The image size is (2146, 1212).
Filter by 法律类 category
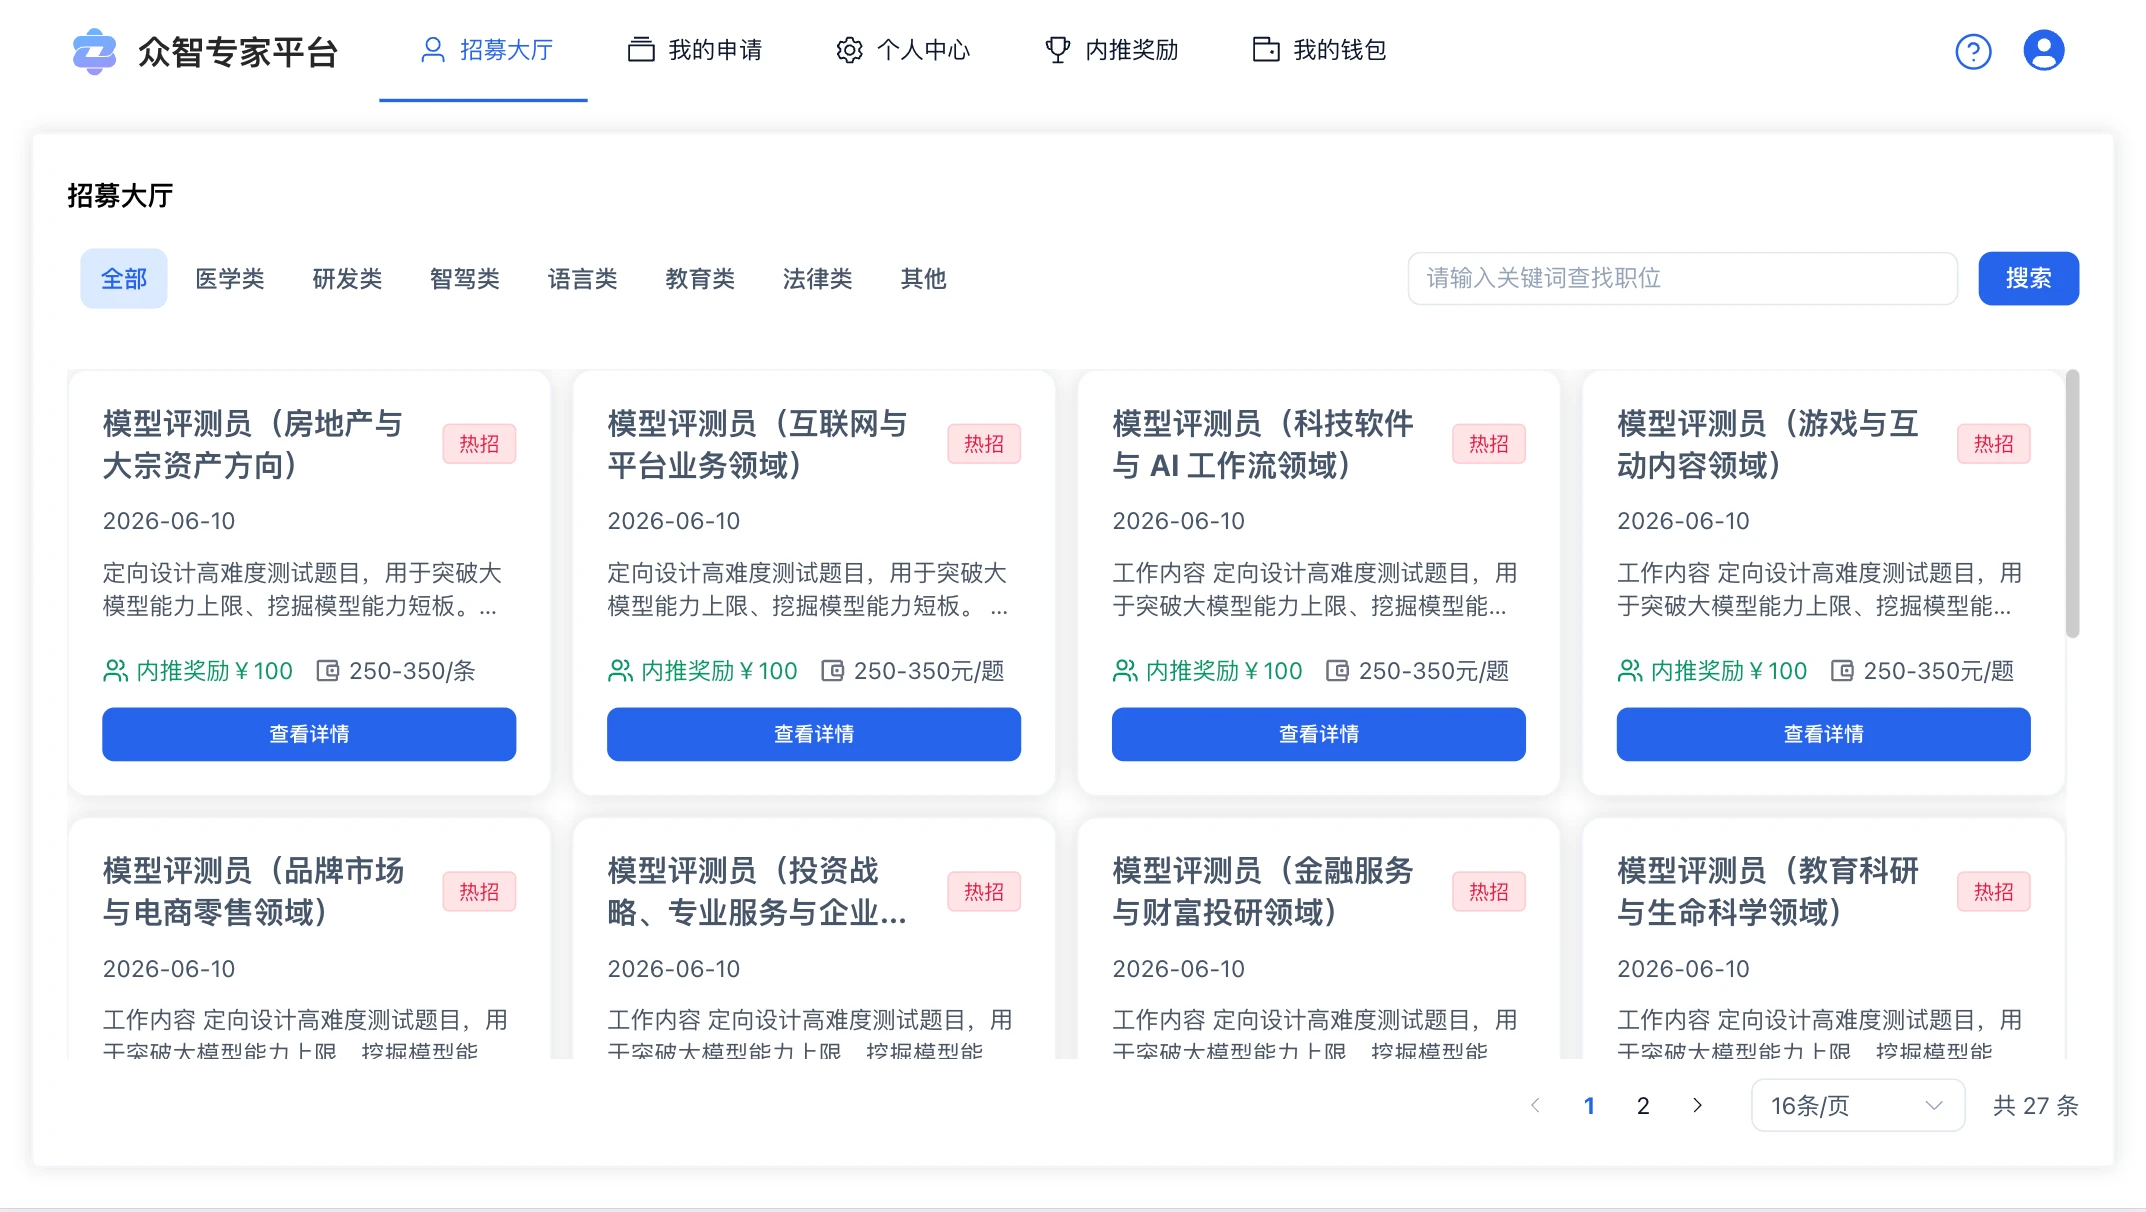coord(818,279)
